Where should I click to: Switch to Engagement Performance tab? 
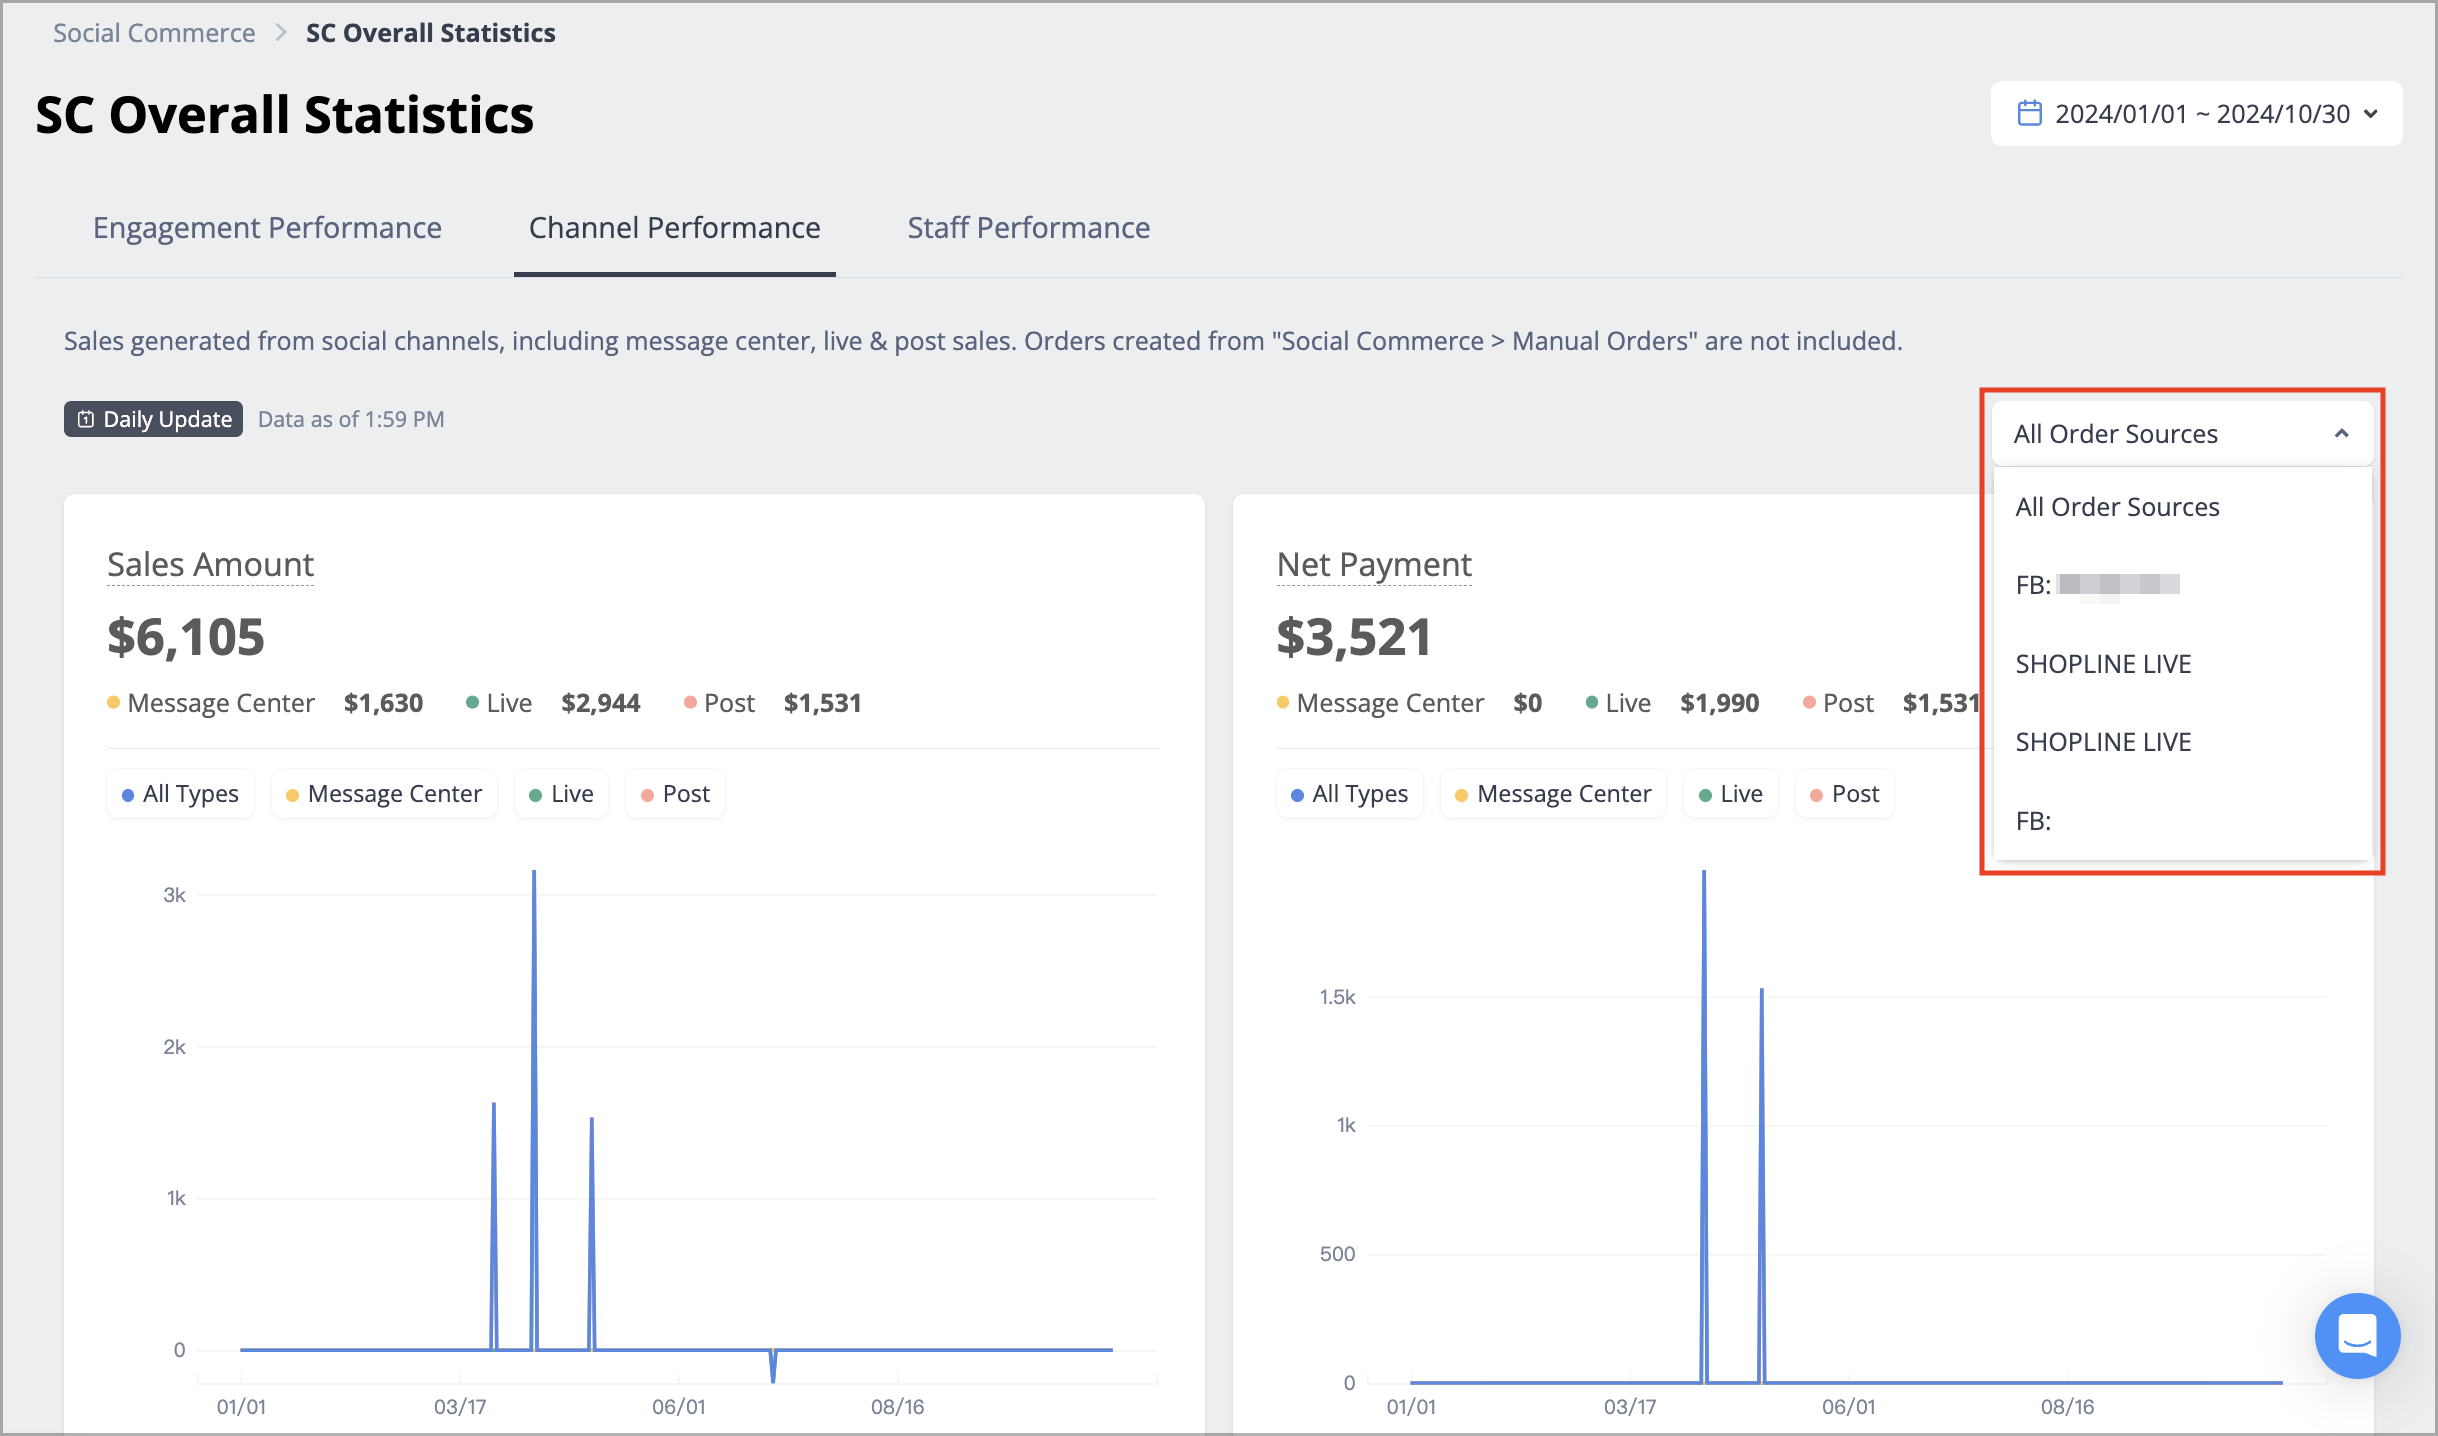(x=267, y=228)
